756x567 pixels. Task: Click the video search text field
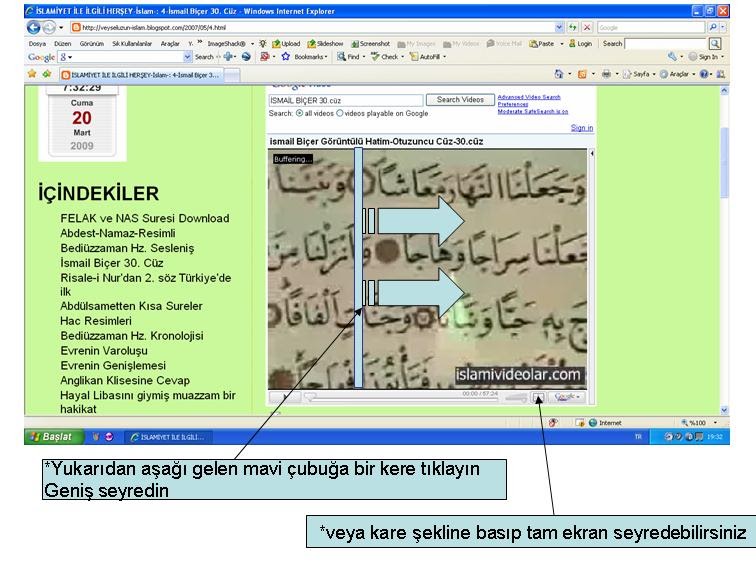(x=346, y=100)
